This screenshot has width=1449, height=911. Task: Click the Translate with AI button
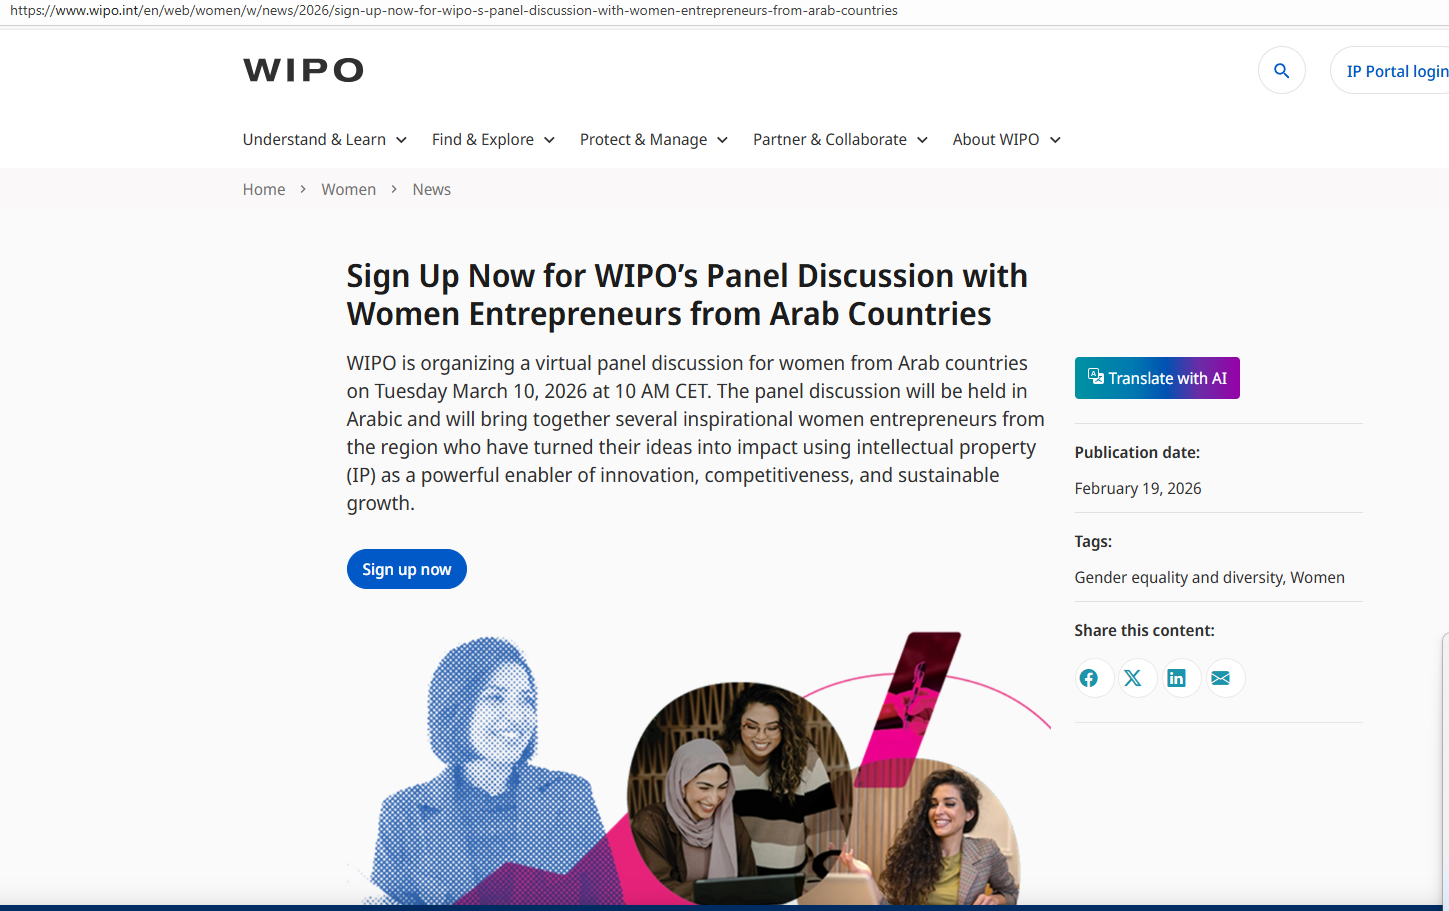[1157, 378]
